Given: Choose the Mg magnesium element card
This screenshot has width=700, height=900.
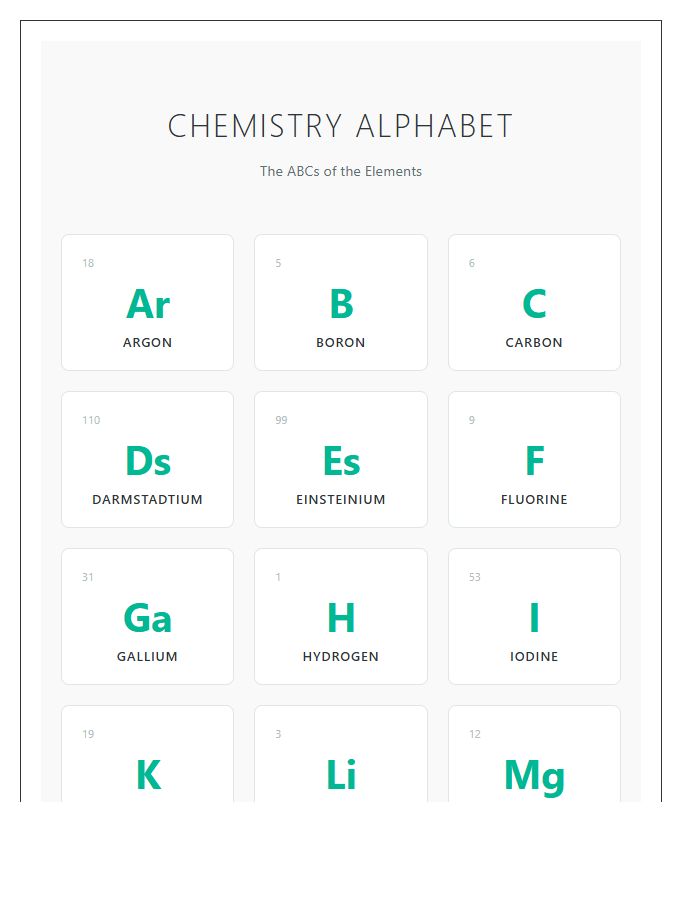Looking at the screenshot, I should 534,754.
